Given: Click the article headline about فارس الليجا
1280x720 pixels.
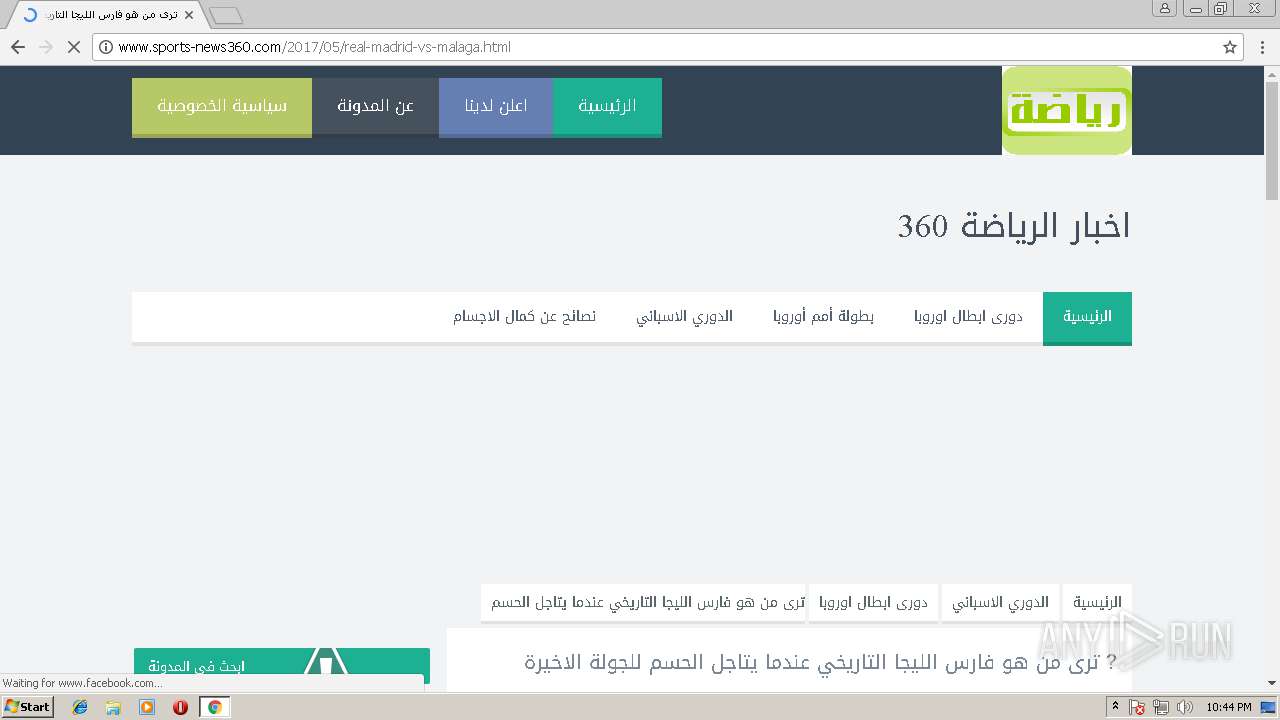Looking at the screenshot, I should click(x=820, y=662).
